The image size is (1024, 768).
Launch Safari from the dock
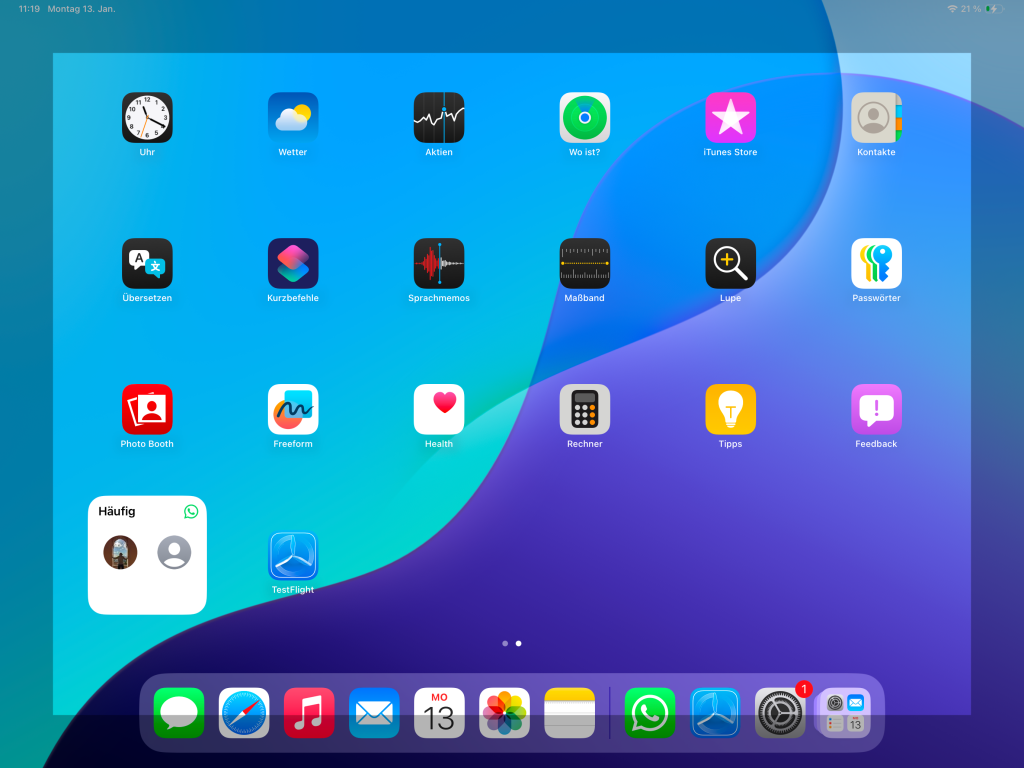pyautogui.click(x=244, y=713)
